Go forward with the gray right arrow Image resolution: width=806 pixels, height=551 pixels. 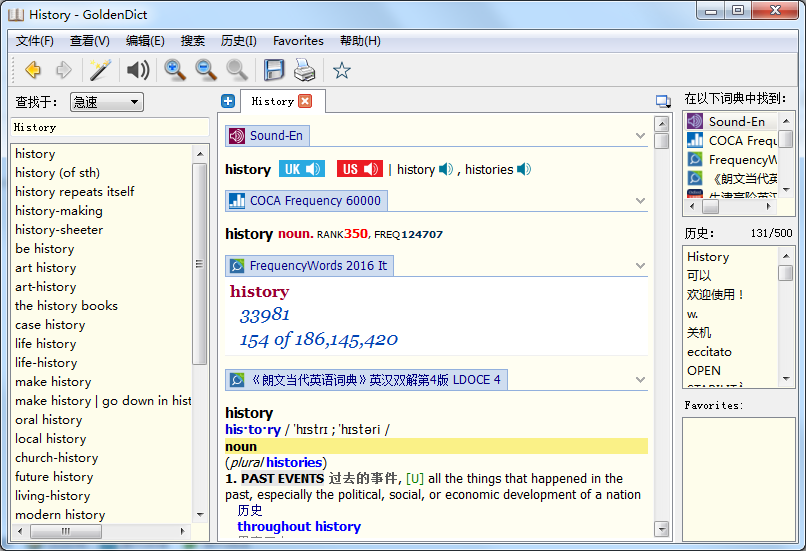click(63, 70)
